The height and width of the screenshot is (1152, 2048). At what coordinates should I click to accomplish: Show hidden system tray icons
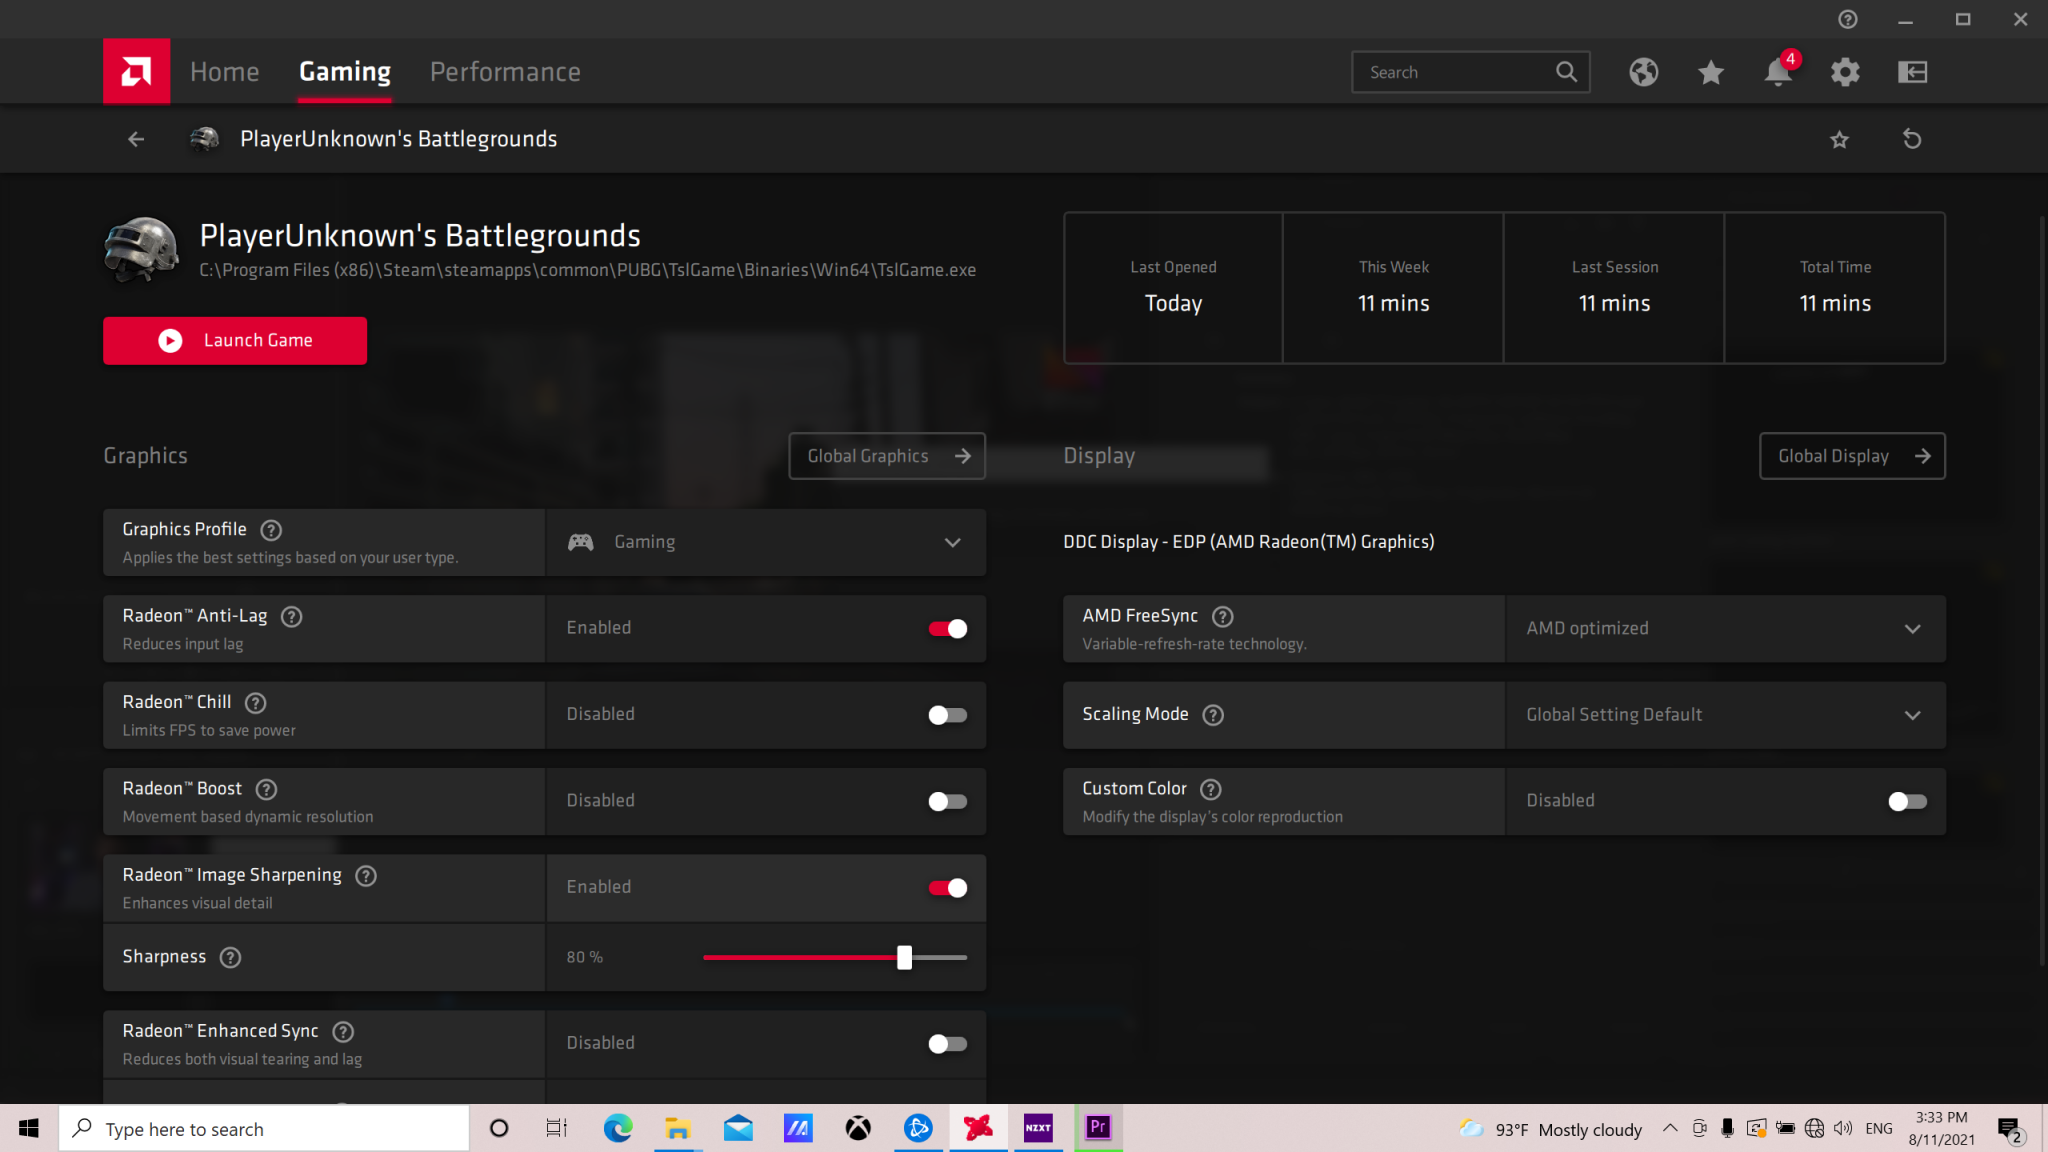click(1670, 1129)
